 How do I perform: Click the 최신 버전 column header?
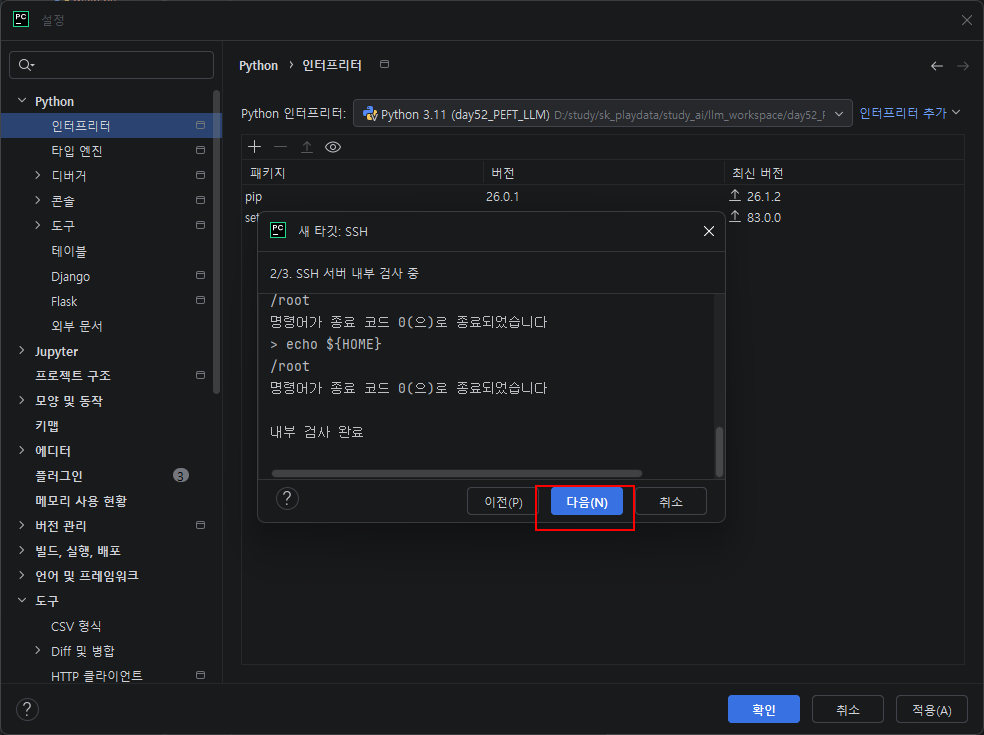pyautogui.click(x=844, y=173)
